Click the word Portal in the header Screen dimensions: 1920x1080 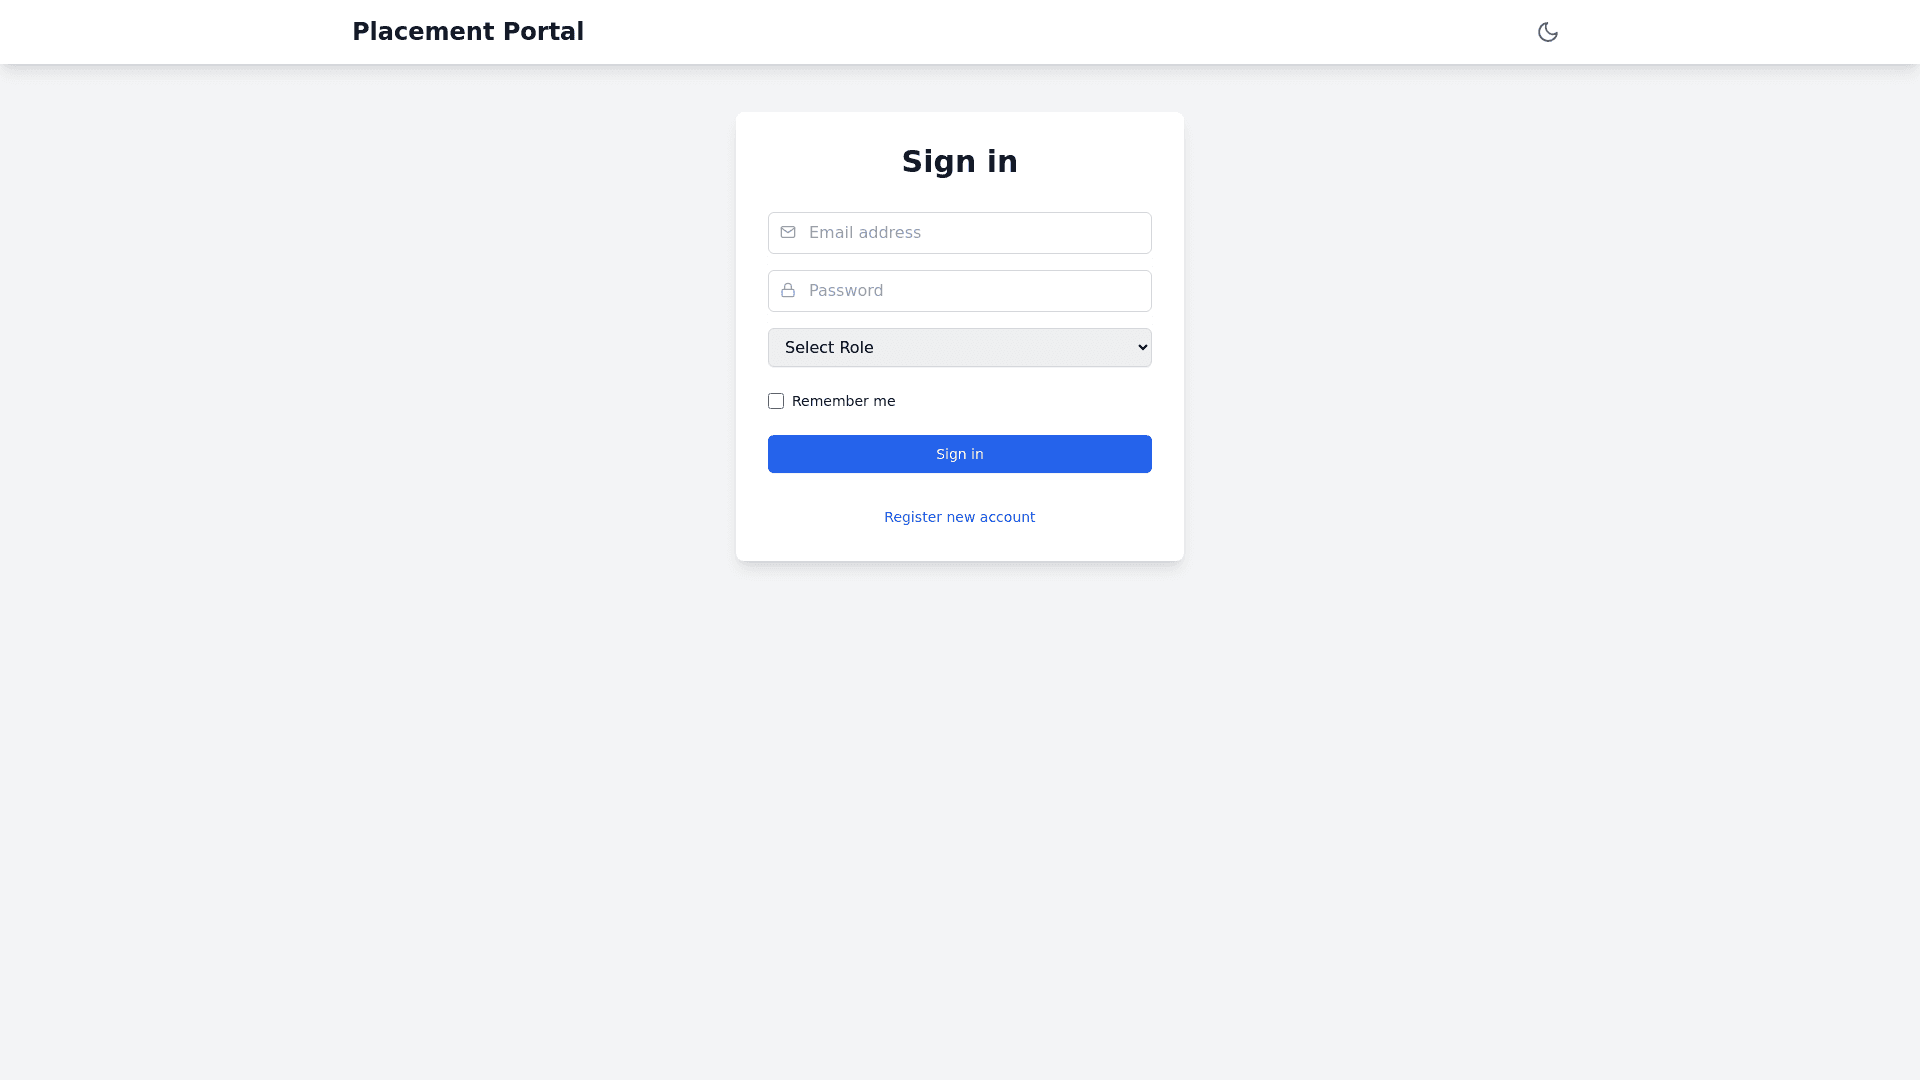[543, 32]
